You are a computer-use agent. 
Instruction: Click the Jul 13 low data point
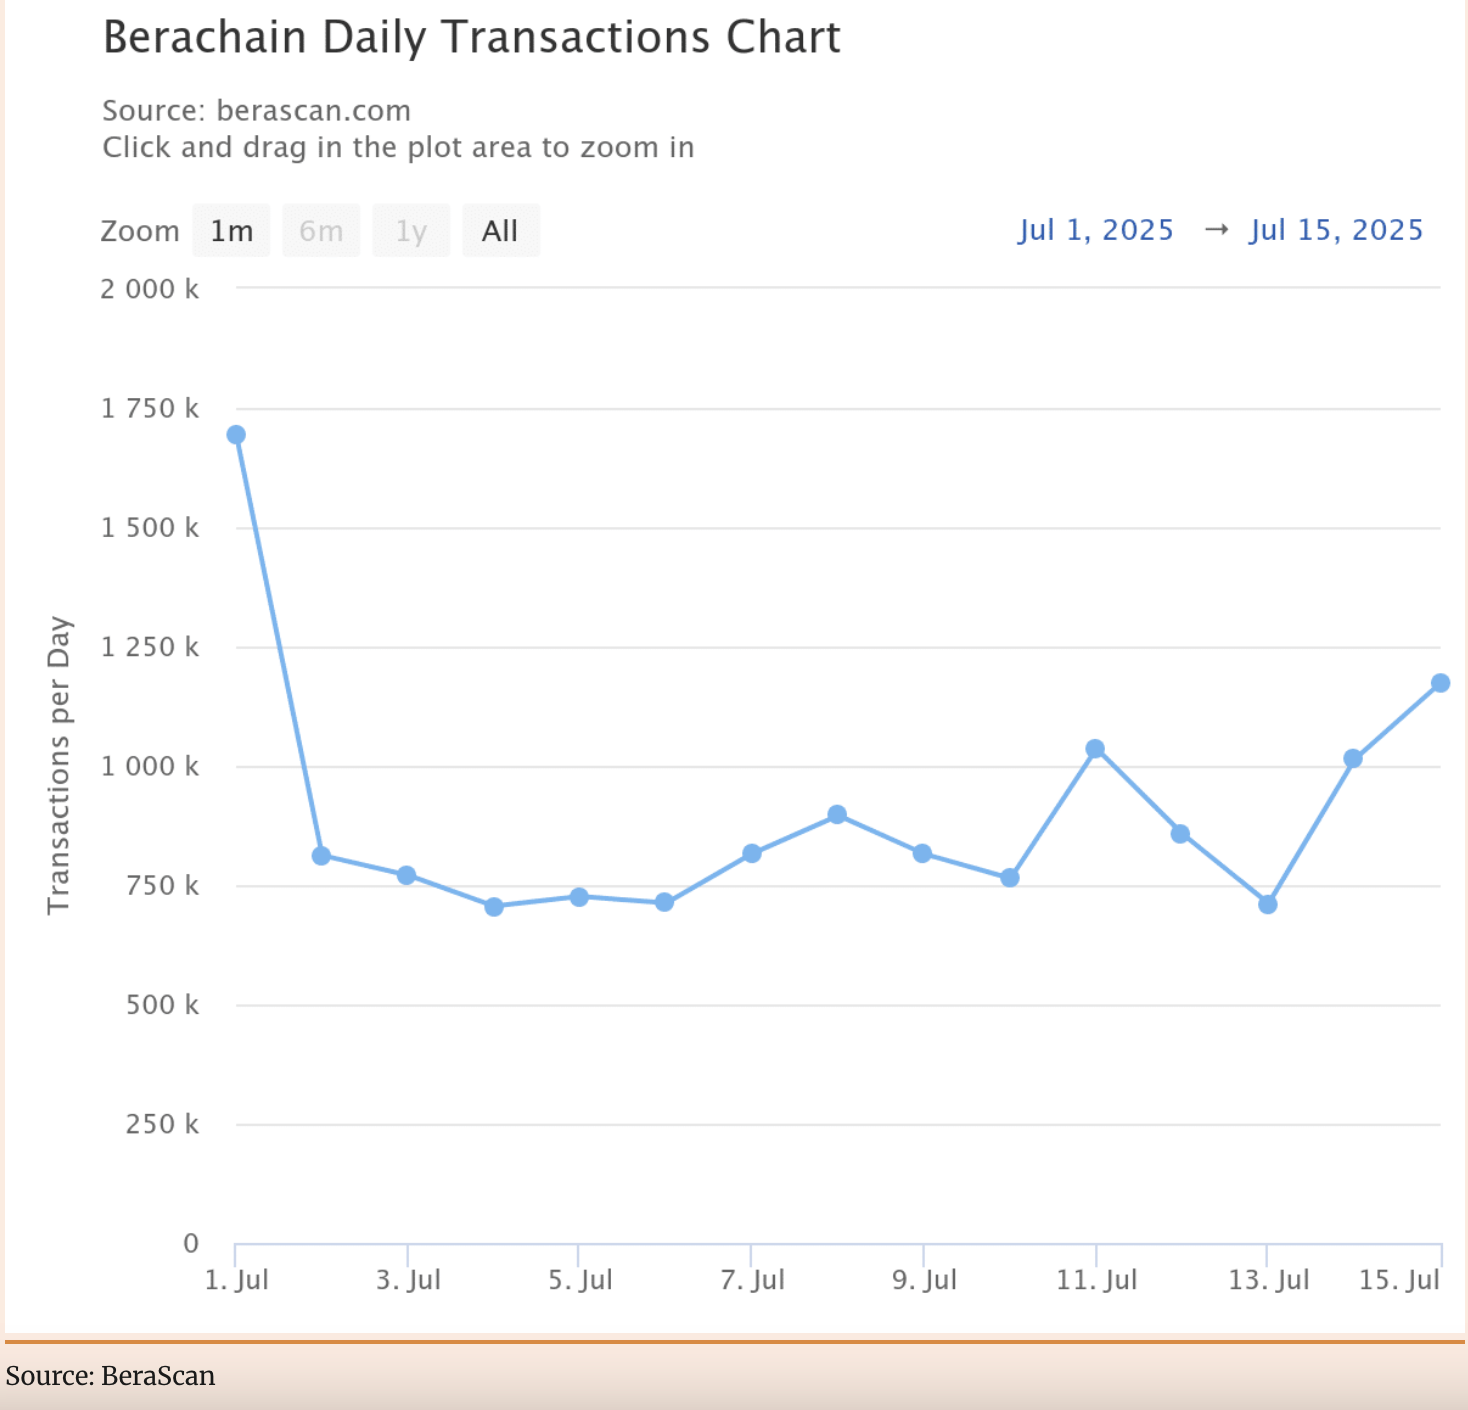point(1268,905)
